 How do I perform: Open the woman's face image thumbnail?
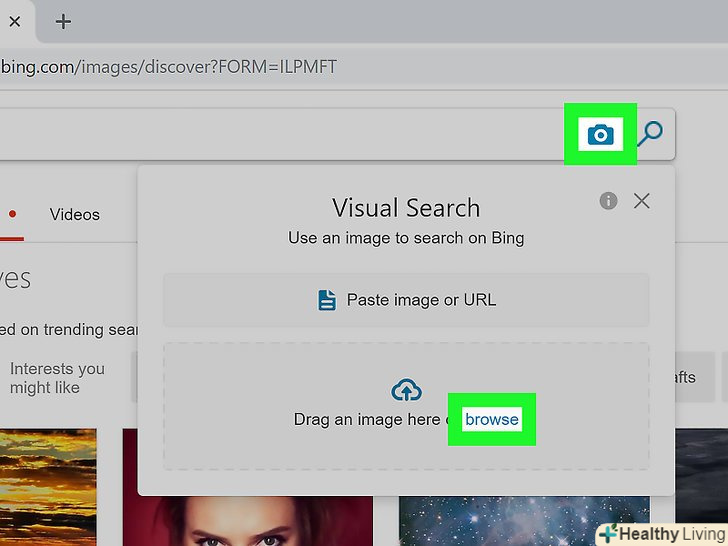tap(247, 521)
